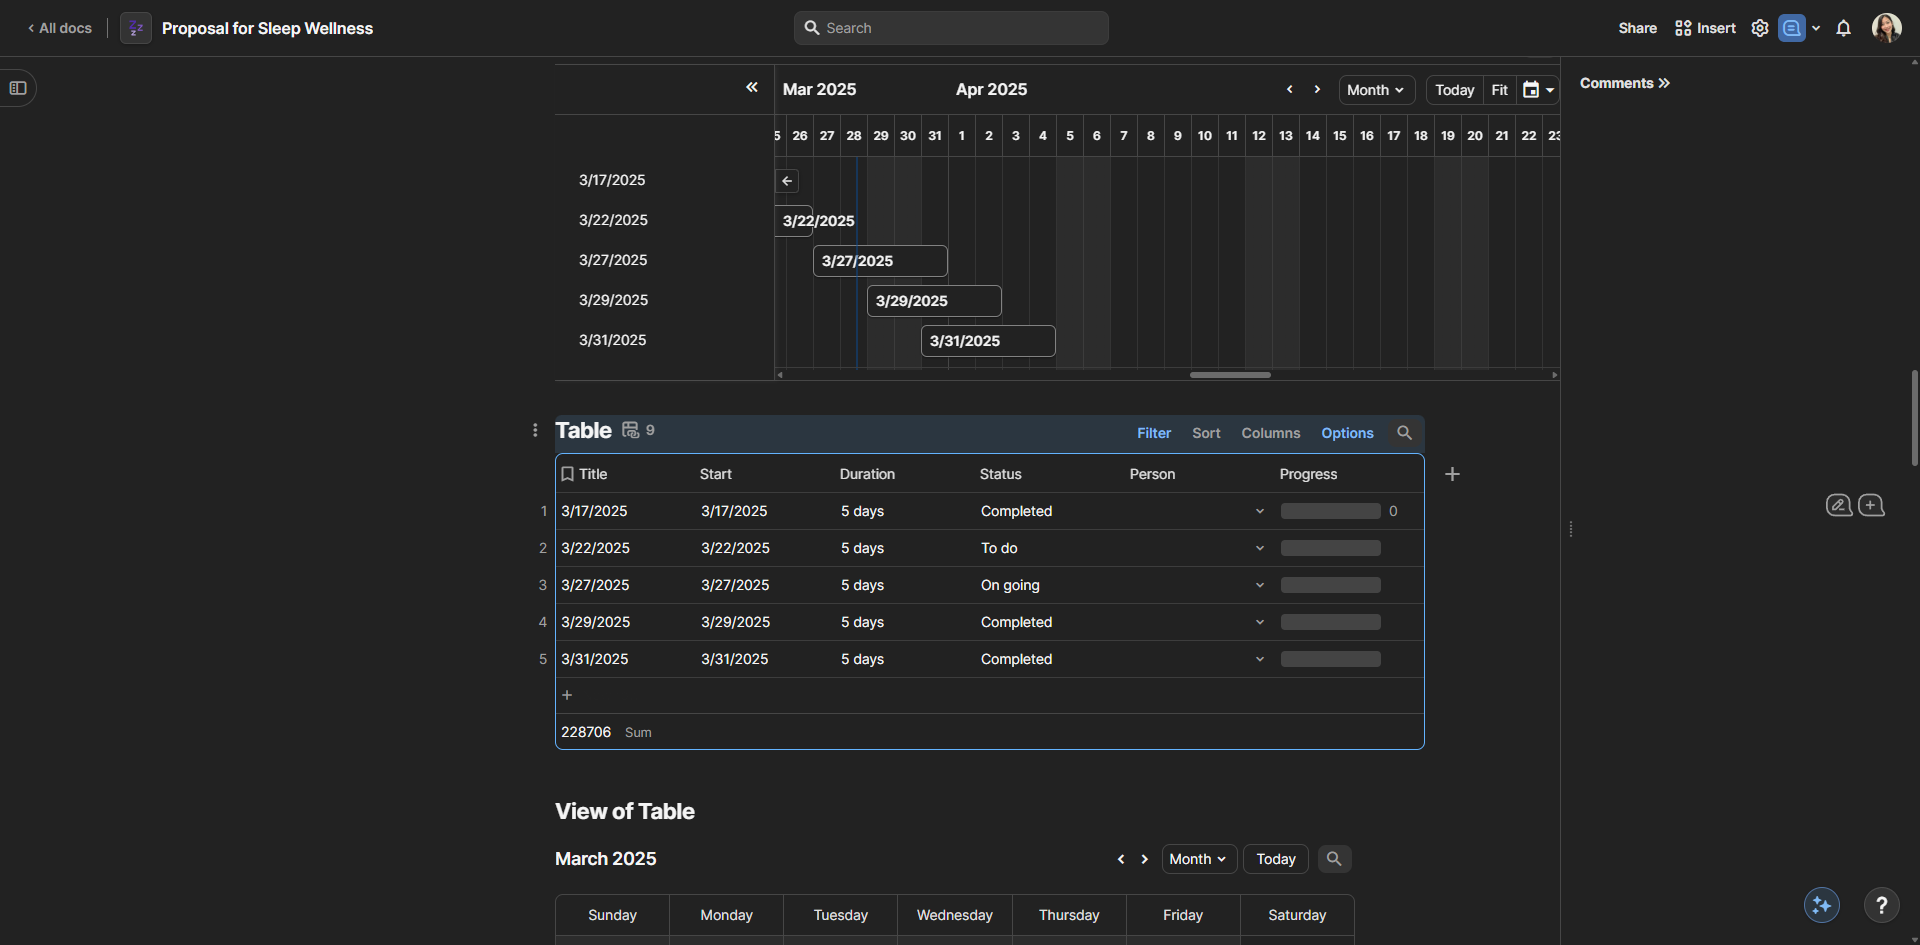The height and width of the screenshot is (945, 1920).
Task: Toggle the left sidebar panel icon
Action: tap(18, 88)
